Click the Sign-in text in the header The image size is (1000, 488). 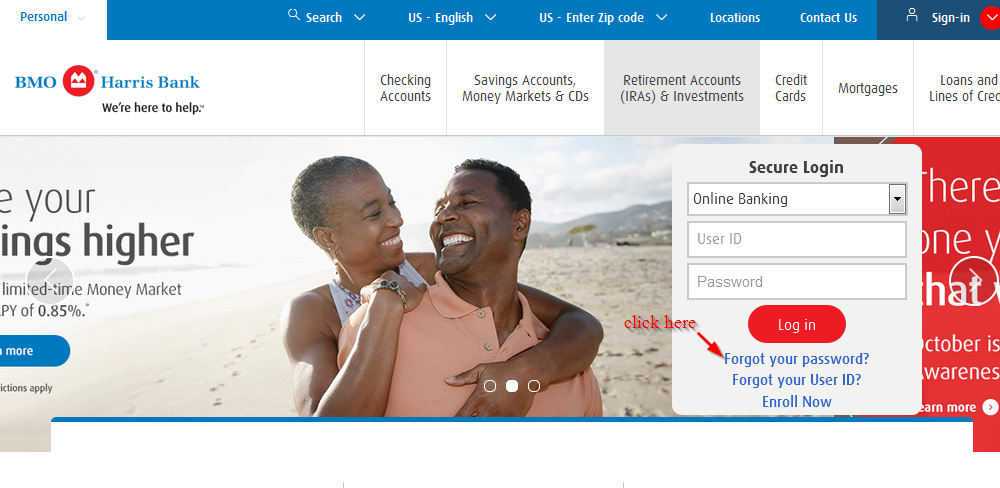(x=950, y=18)
